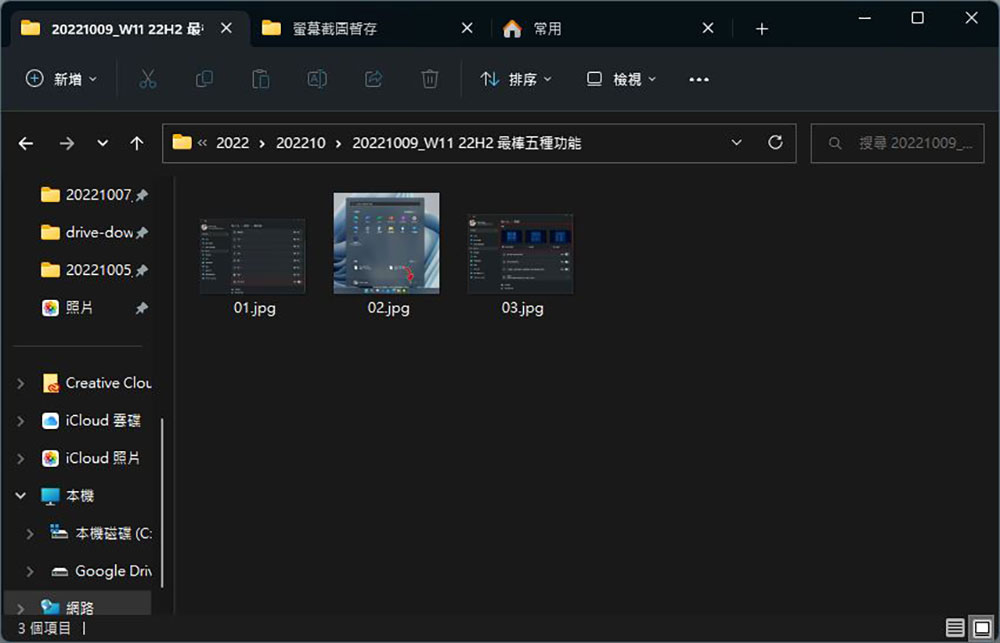Click the Copy icon in toolbar
Image resolution: width=1000 pixels, height=643 pixels.
click(x=204, y=79)
